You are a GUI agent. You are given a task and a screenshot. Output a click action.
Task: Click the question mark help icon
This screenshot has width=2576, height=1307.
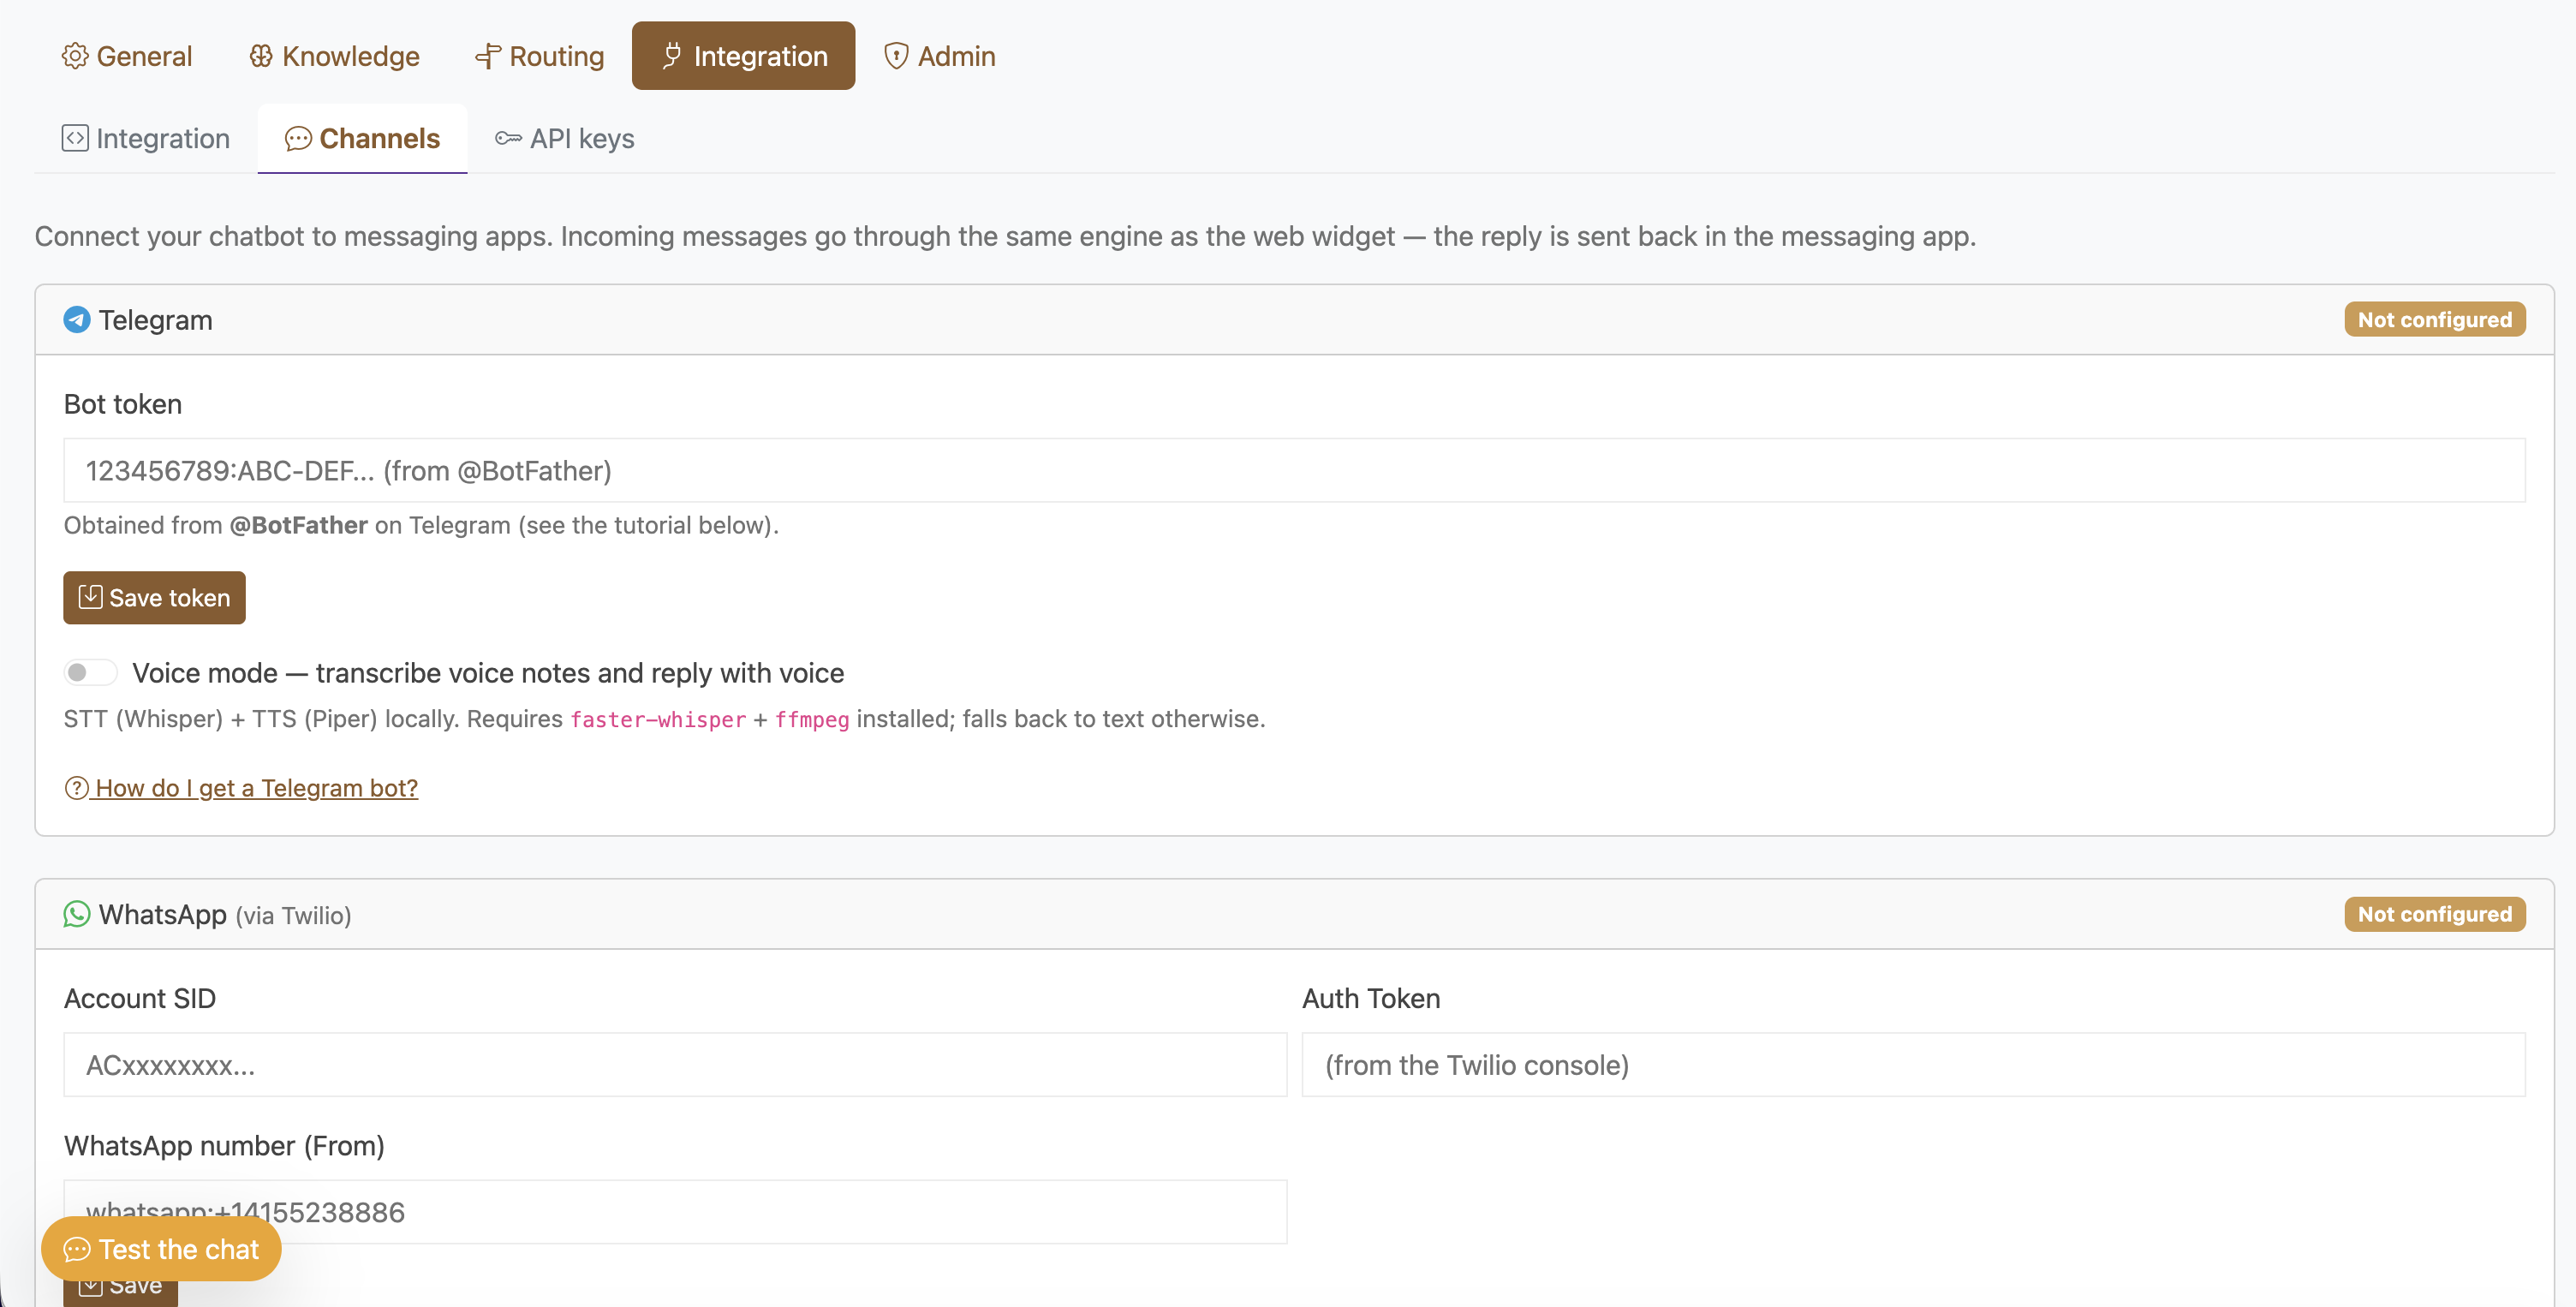[x=76, y=788]
